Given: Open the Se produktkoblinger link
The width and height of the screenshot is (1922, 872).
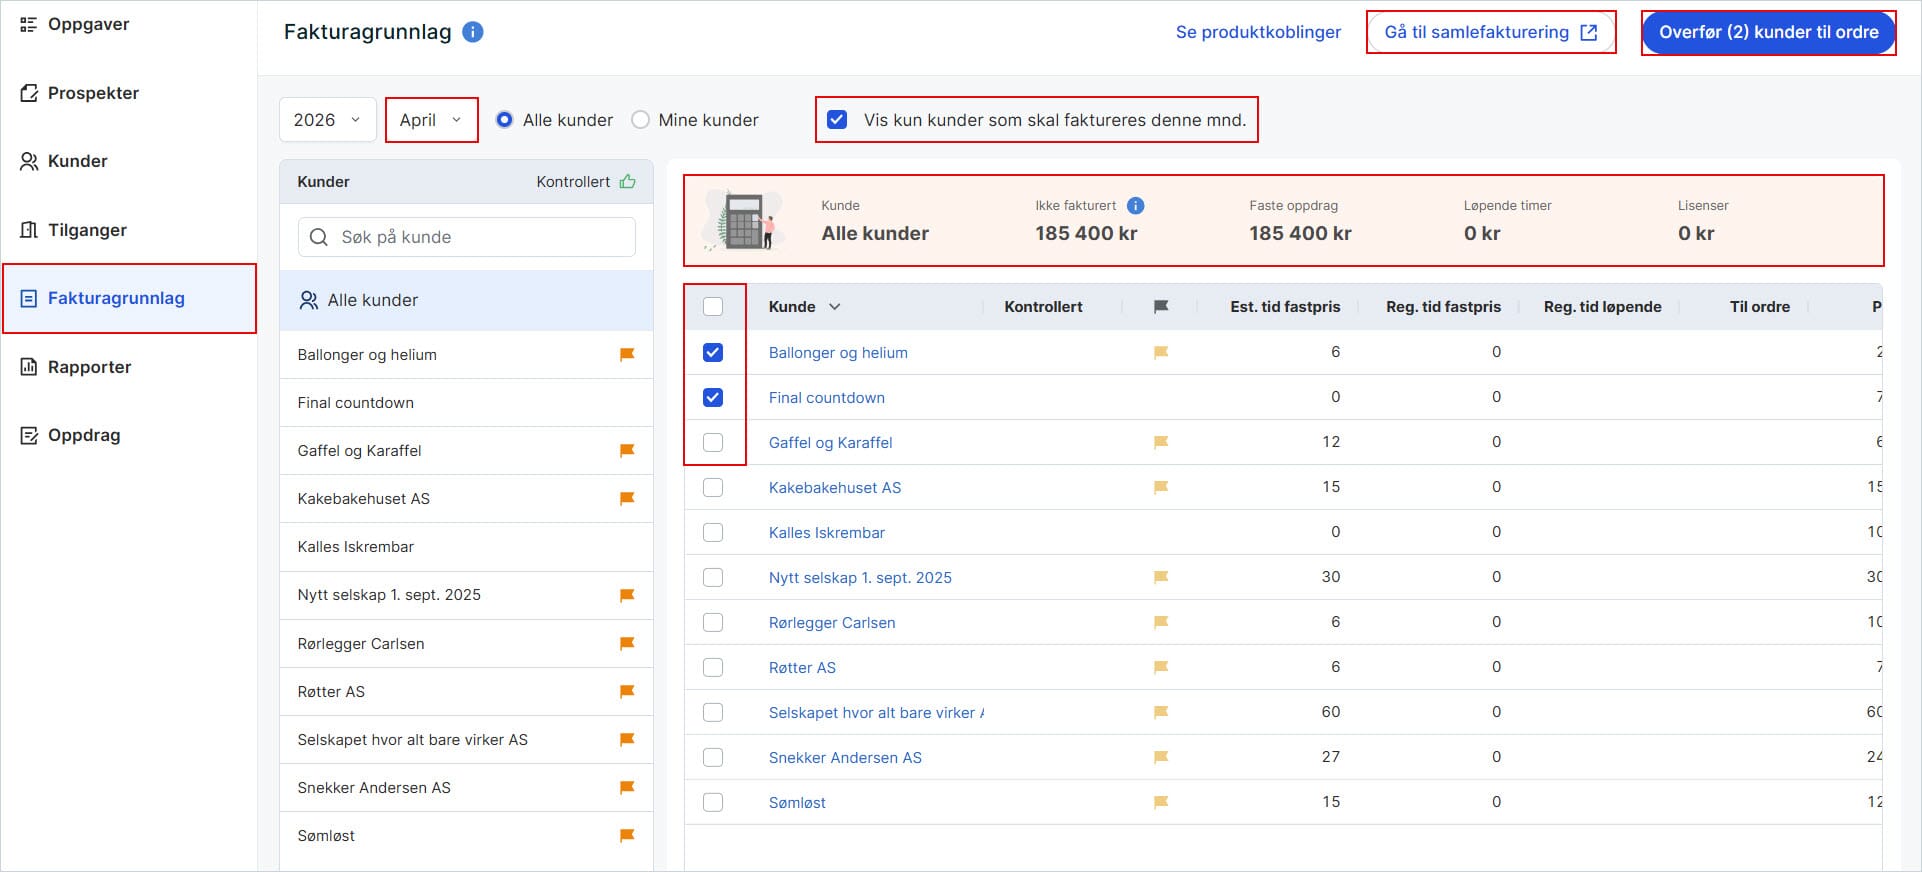Looking at the screenshot, I should click(x=1258, y=32).
